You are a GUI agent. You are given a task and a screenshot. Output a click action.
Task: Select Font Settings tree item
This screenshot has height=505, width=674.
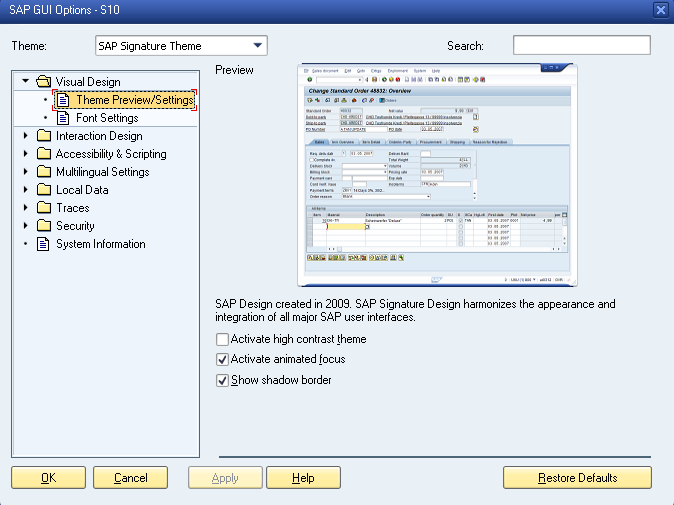107,118
